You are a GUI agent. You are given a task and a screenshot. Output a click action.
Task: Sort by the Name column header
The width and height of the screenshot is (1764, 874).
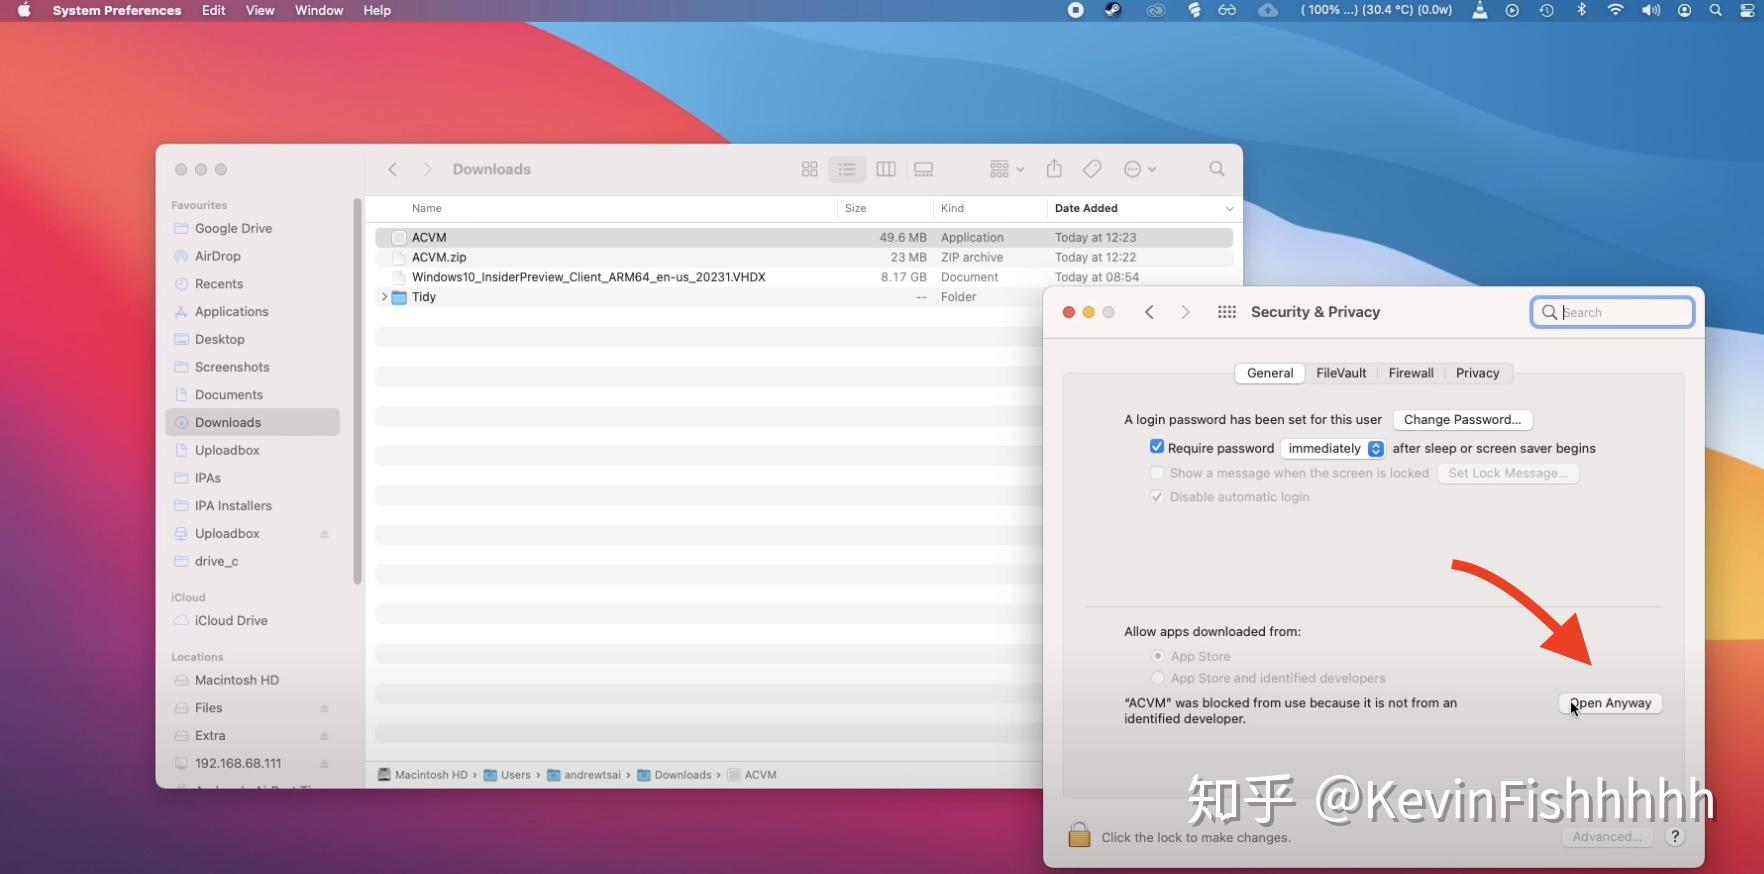pos(426,208)
